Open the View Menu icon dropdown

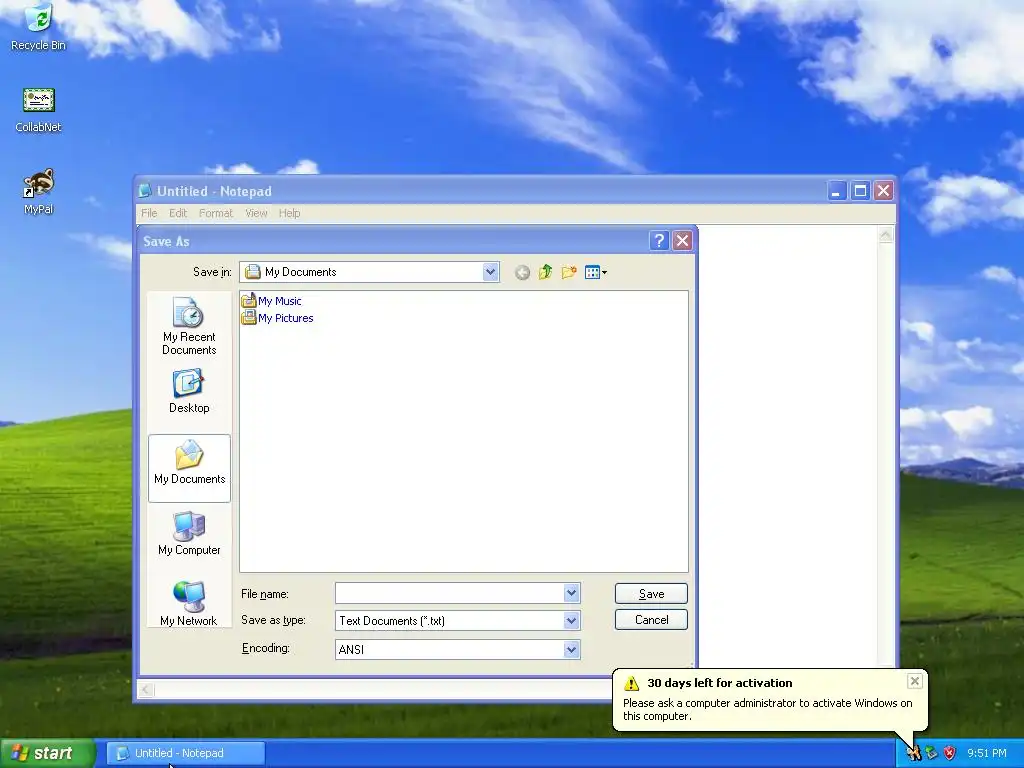pyautogui.click(x=596, y=272)
